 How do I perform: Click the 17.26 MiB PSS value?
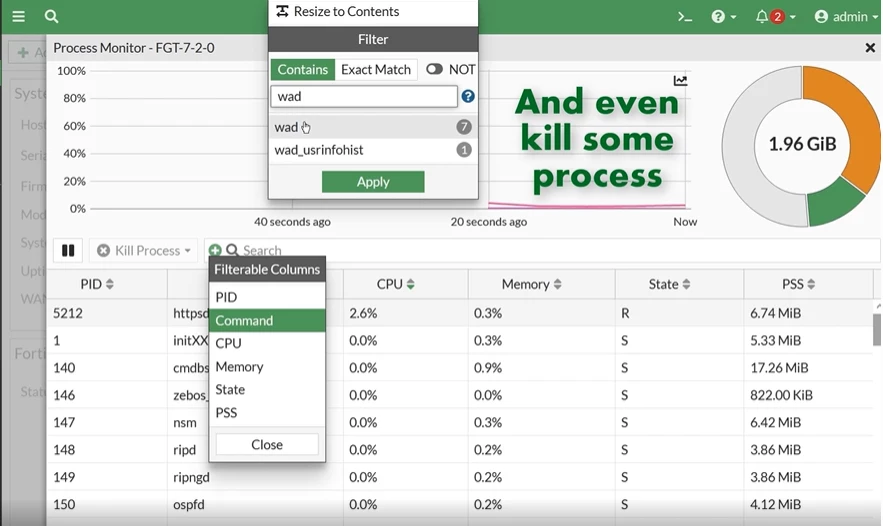pos(779,368)
